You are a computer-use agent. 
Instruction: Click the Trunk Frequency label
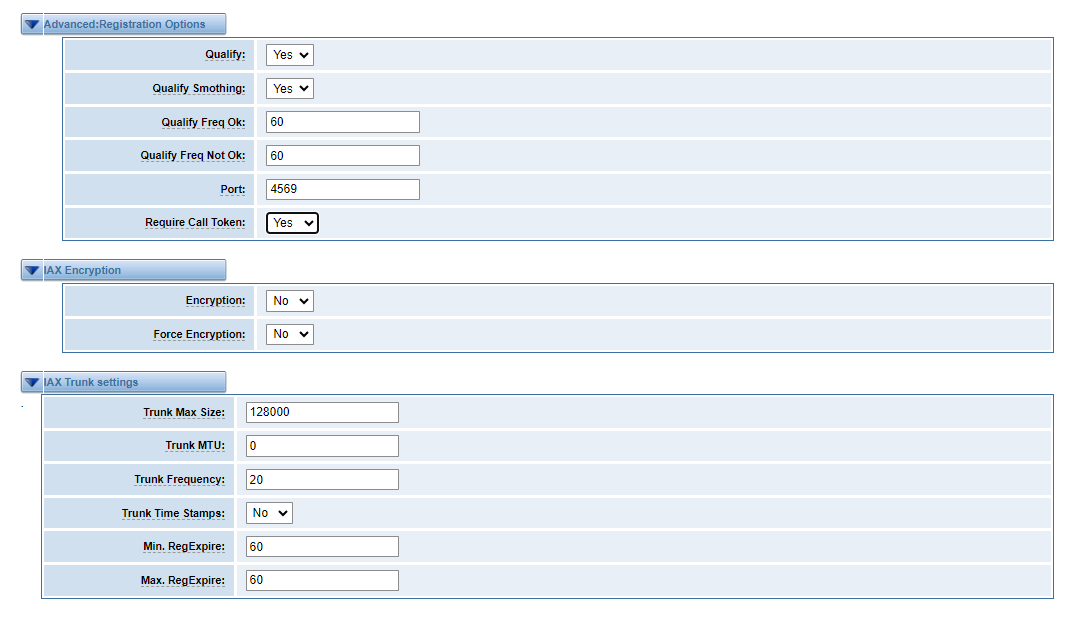[x=179, y=479]
